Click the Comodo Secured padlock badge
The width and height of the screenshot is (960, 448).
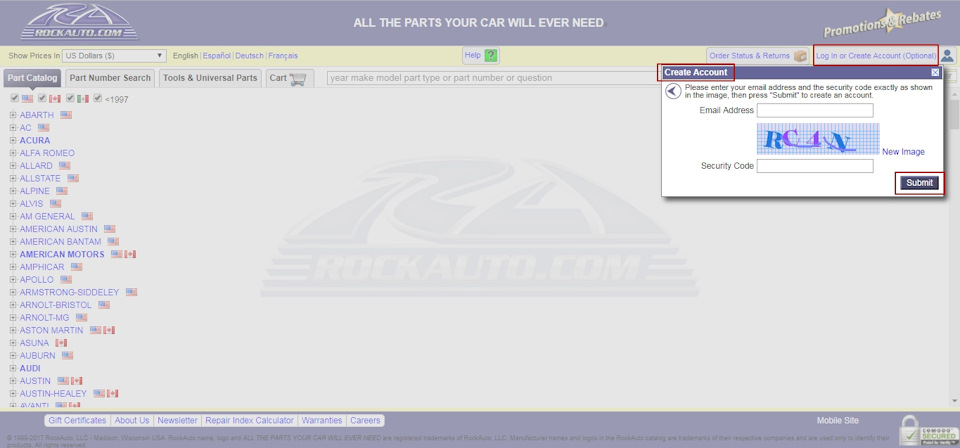click(x=928, y=430)
